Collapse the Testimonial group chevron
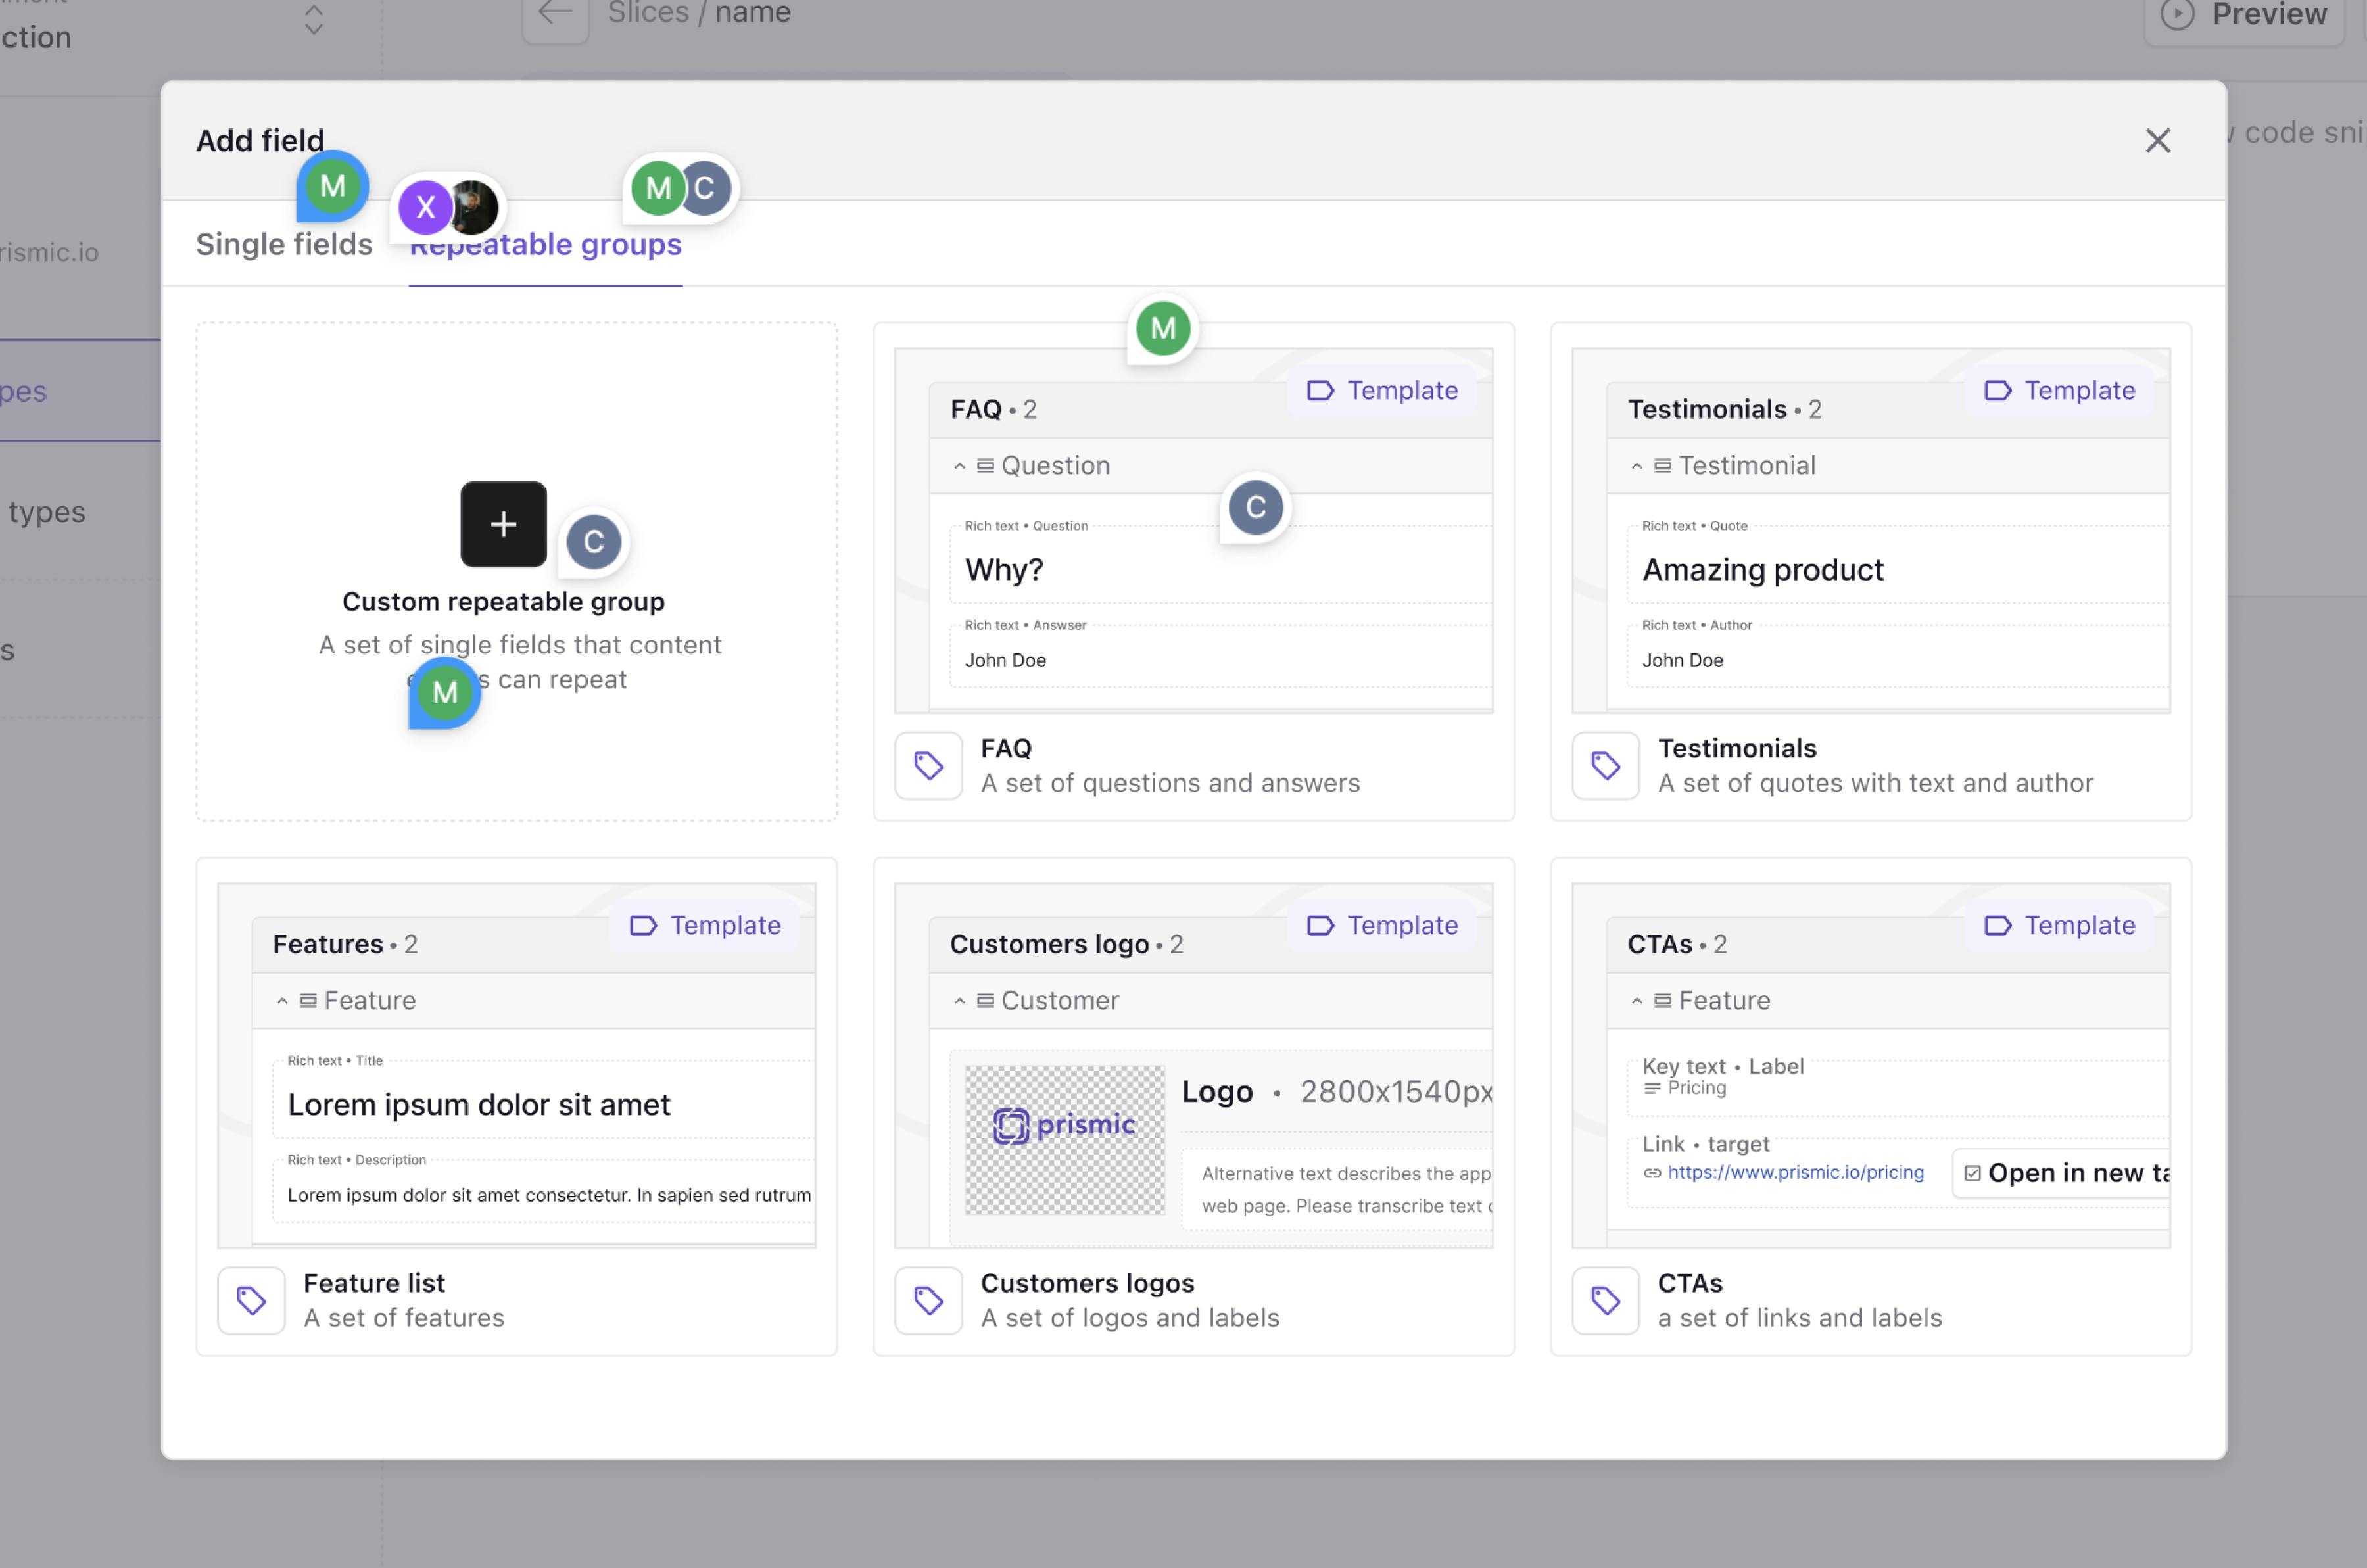 click(x=1636, y=466)
